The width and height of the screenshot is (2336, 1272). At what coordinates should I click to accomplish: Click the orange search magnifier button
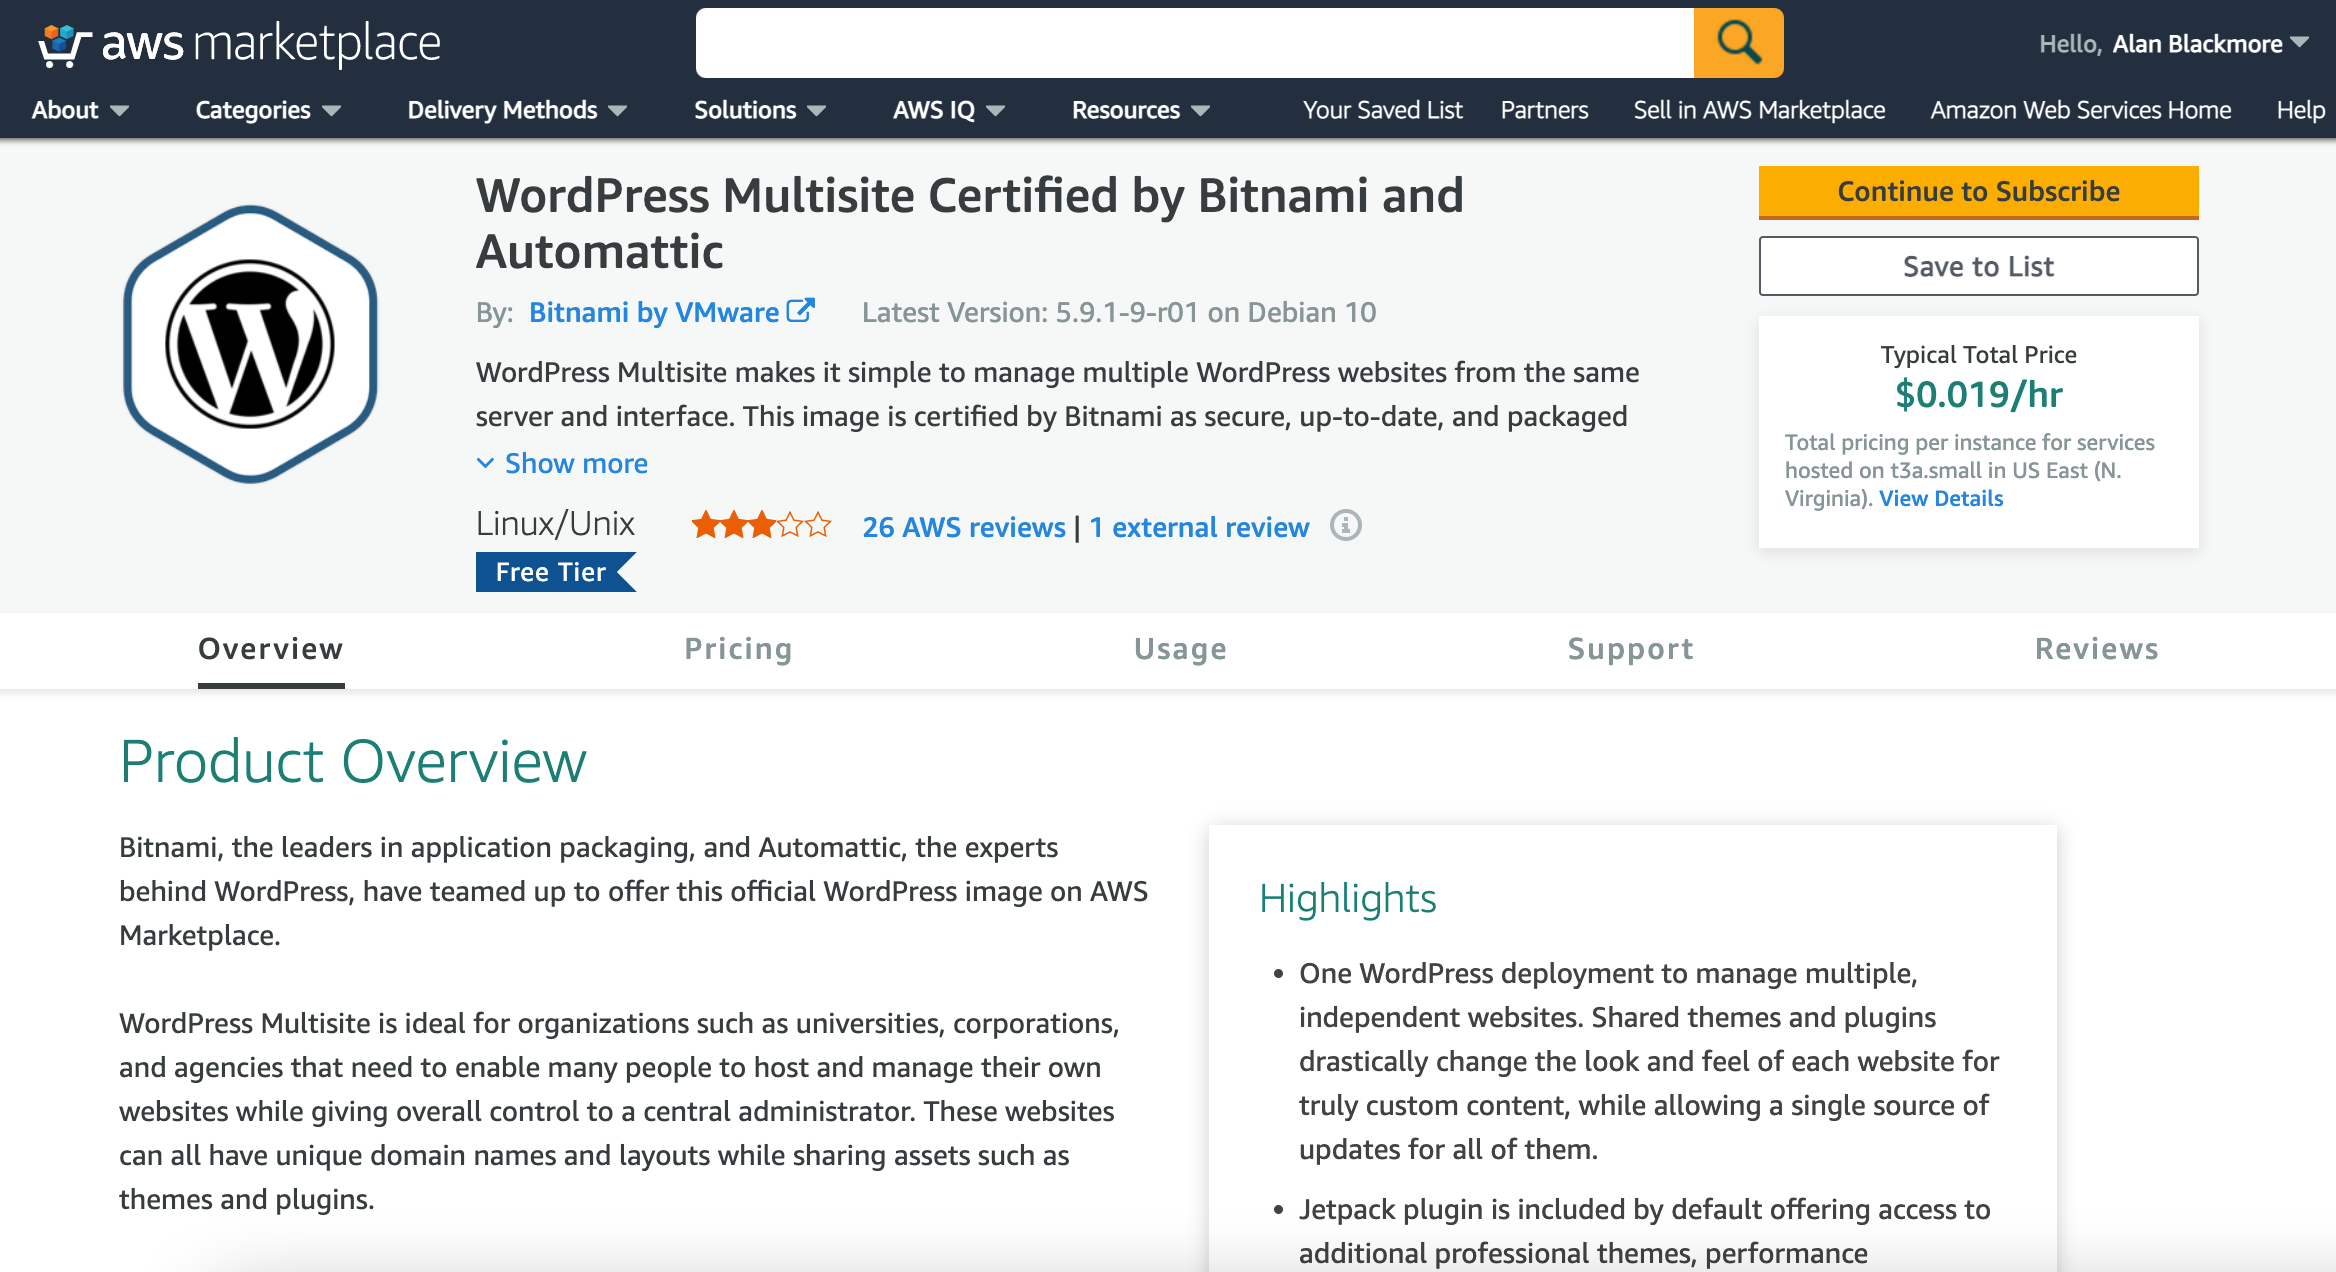click(1738, 43)
